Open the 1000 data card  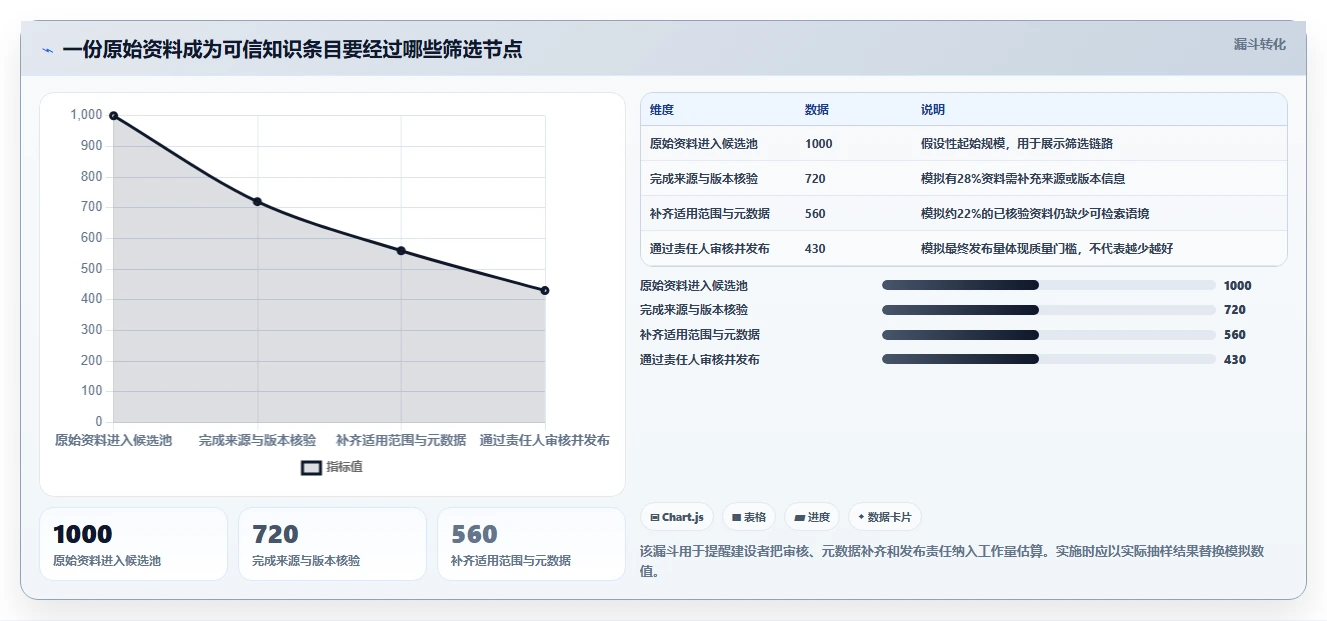(x=133, y=543)
